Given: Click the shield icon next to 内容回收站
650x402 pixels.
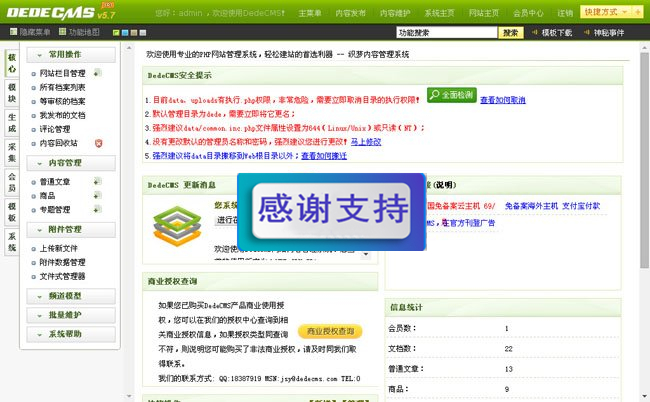Looking at the screenshot, I should tap(98, 143).
